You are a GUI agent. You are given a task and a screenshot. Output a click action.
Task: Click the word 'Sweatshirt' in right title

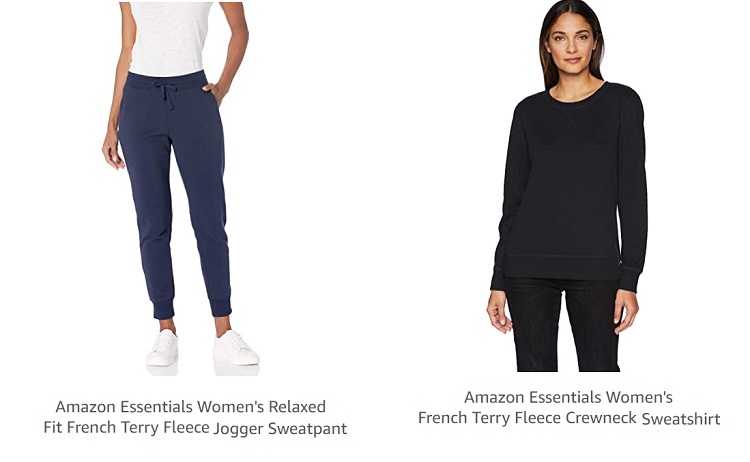coord(681,418)
